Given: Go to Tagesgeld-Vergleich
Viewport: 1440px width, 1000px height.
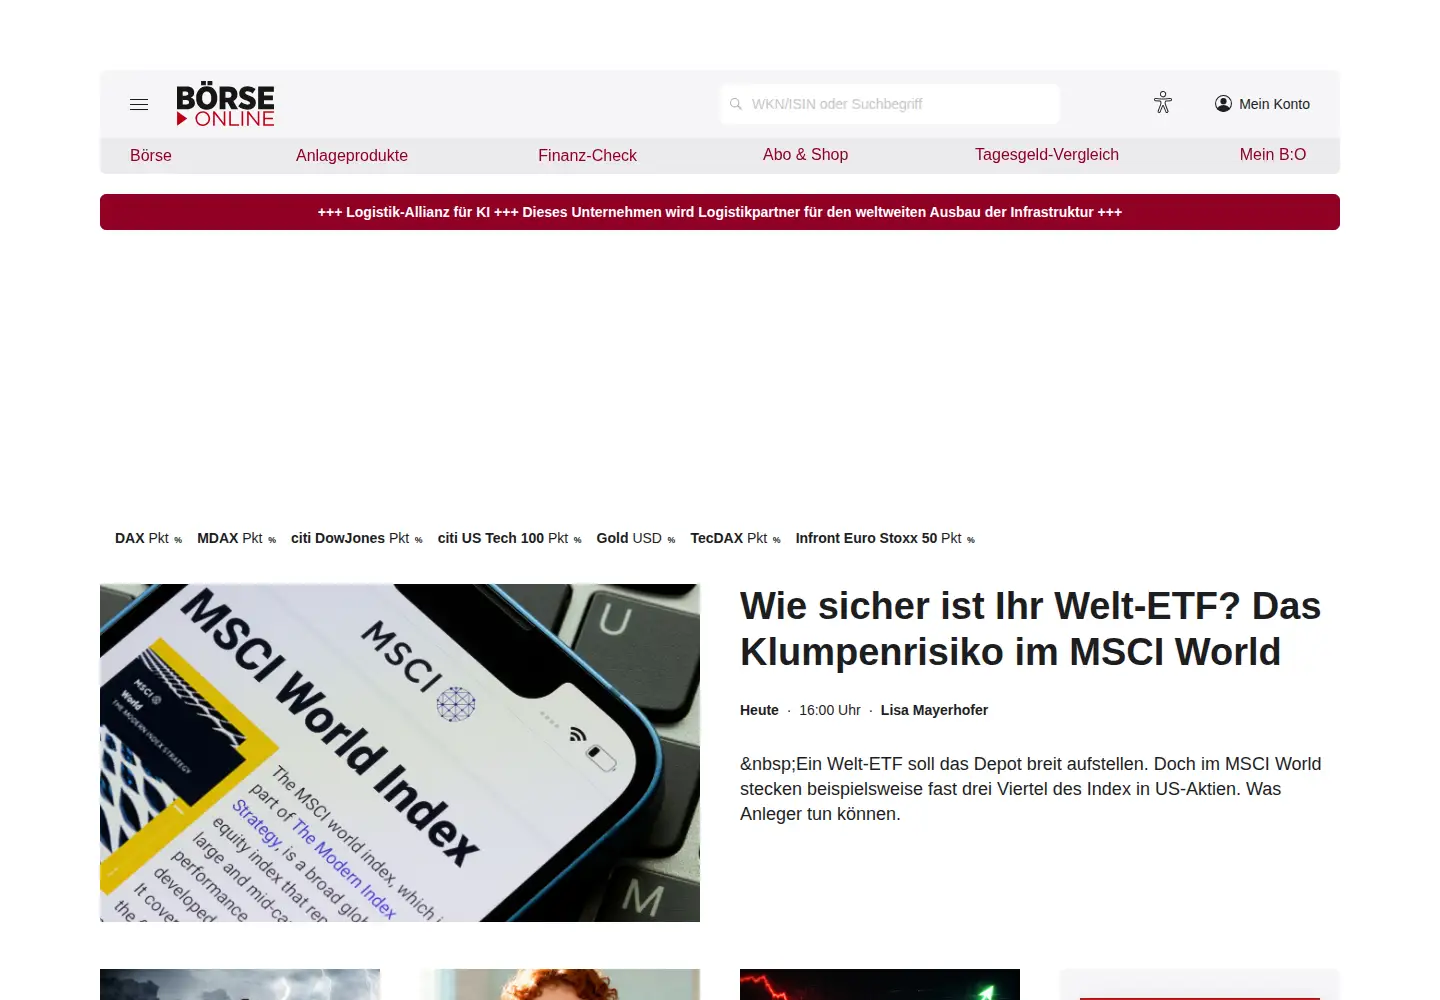Looking at the screenshot, I should [1047, 154].
